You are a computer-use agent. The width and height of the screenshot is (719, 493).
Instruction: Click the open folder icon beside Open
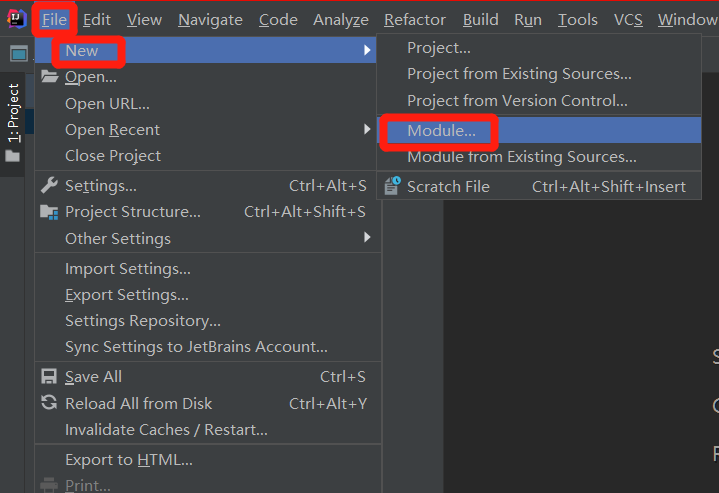[49, 77]
